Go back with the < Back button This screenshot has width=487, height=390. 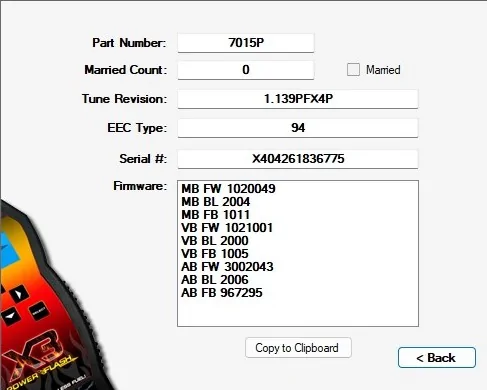tap(437, 358)
